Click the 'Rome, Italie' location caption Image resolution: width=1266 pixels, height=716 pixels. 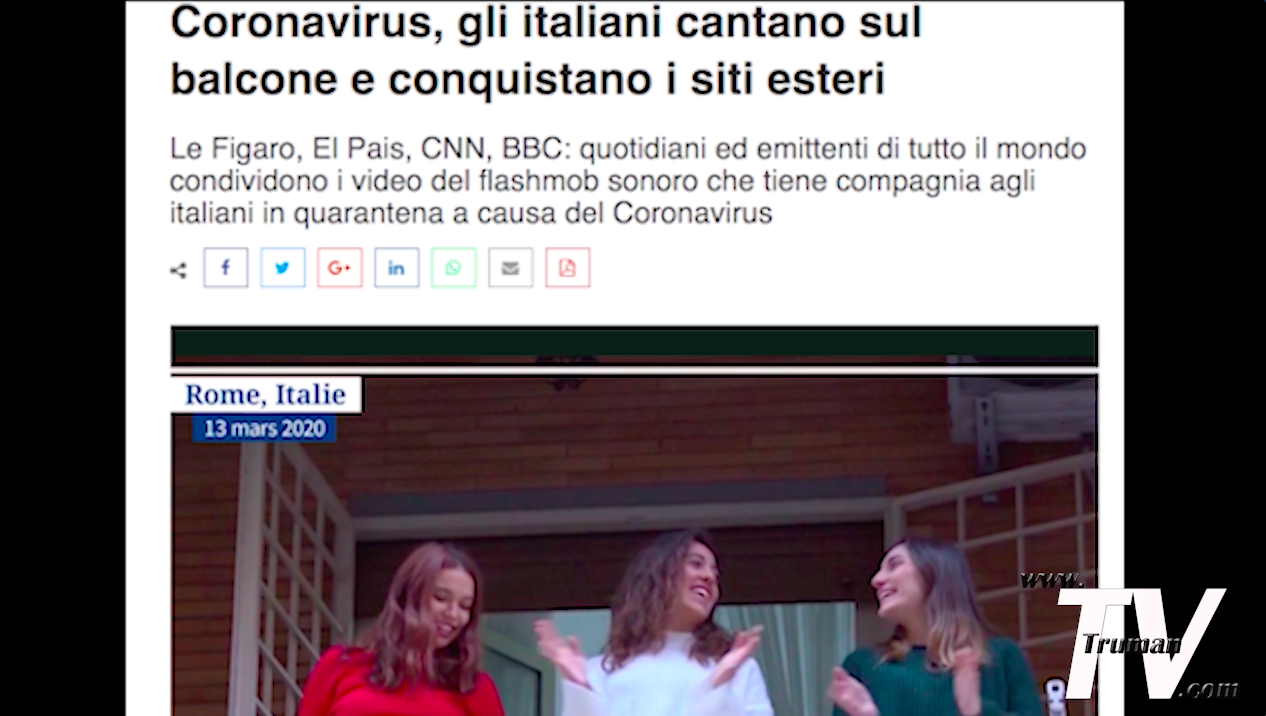(x=265, y=394)
